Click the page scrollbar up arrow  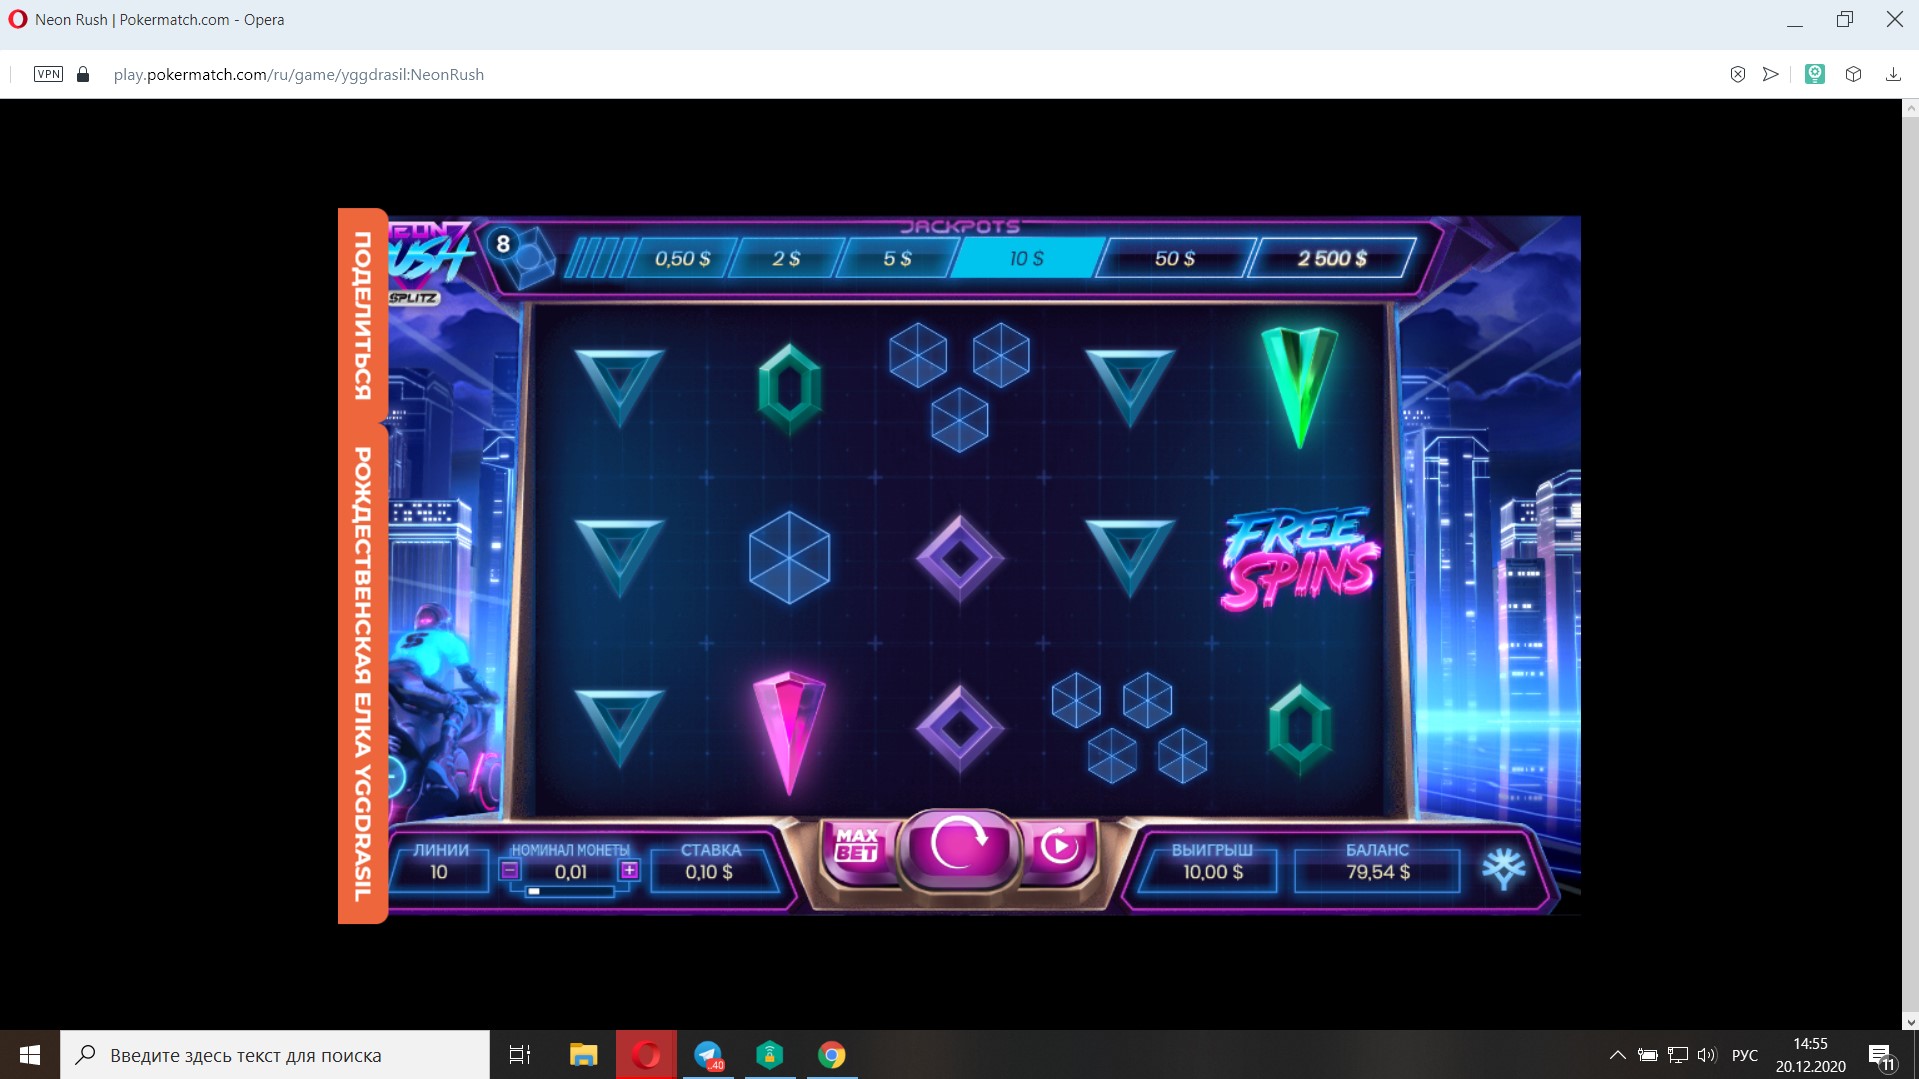coord(1911,107)
